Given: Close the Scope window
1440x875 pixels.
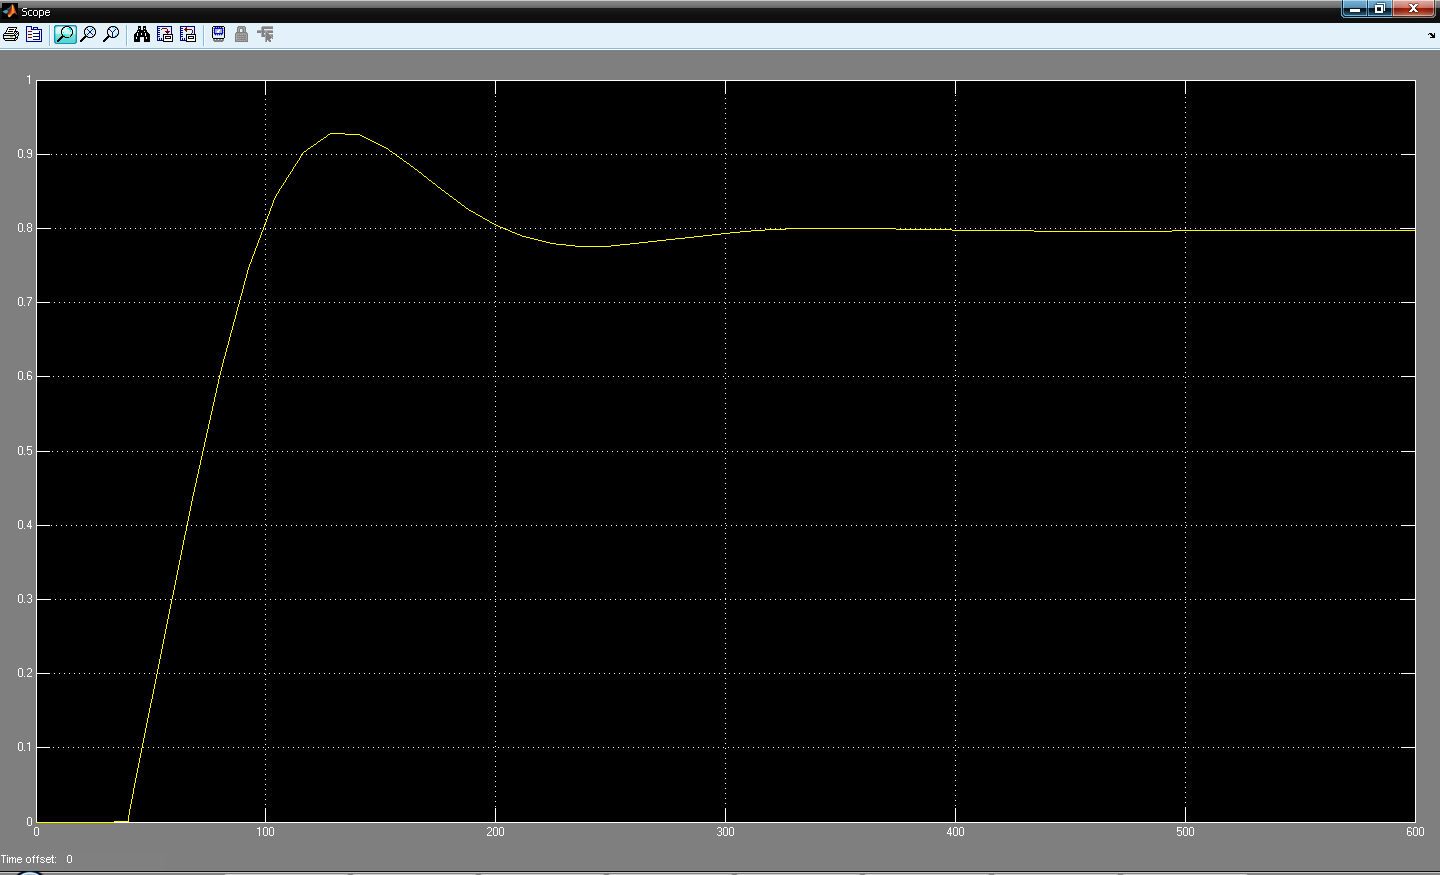Looking at the screenshot, I should pyautogui.click(x=1414, y=9).
